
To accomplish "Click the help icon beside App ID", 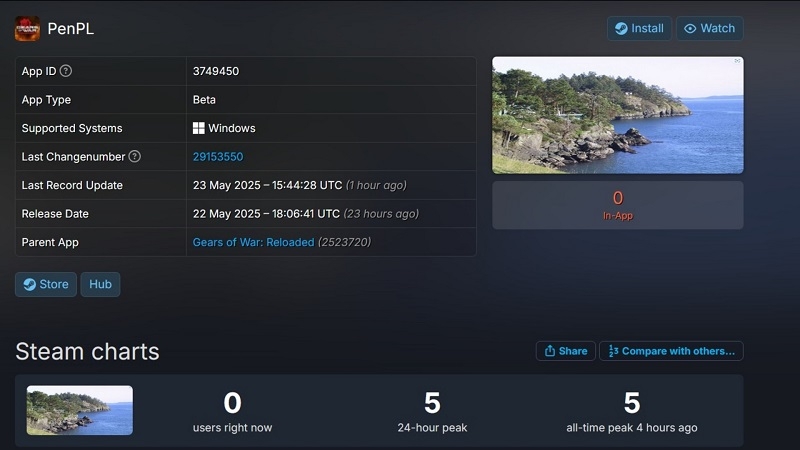I will [x=66, y=71].
